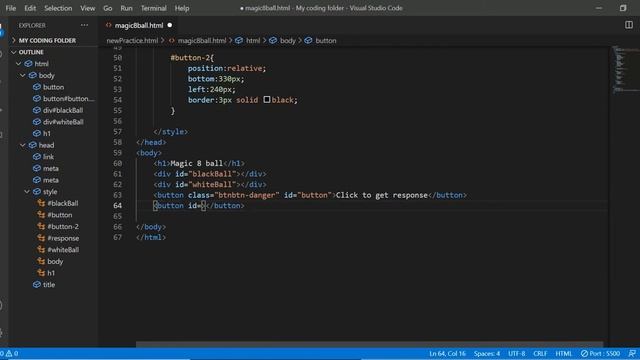This screenshot has height=360, width=640.
Task: Select link element in outline
Action: pyautogui.click(x=48, y=157)
